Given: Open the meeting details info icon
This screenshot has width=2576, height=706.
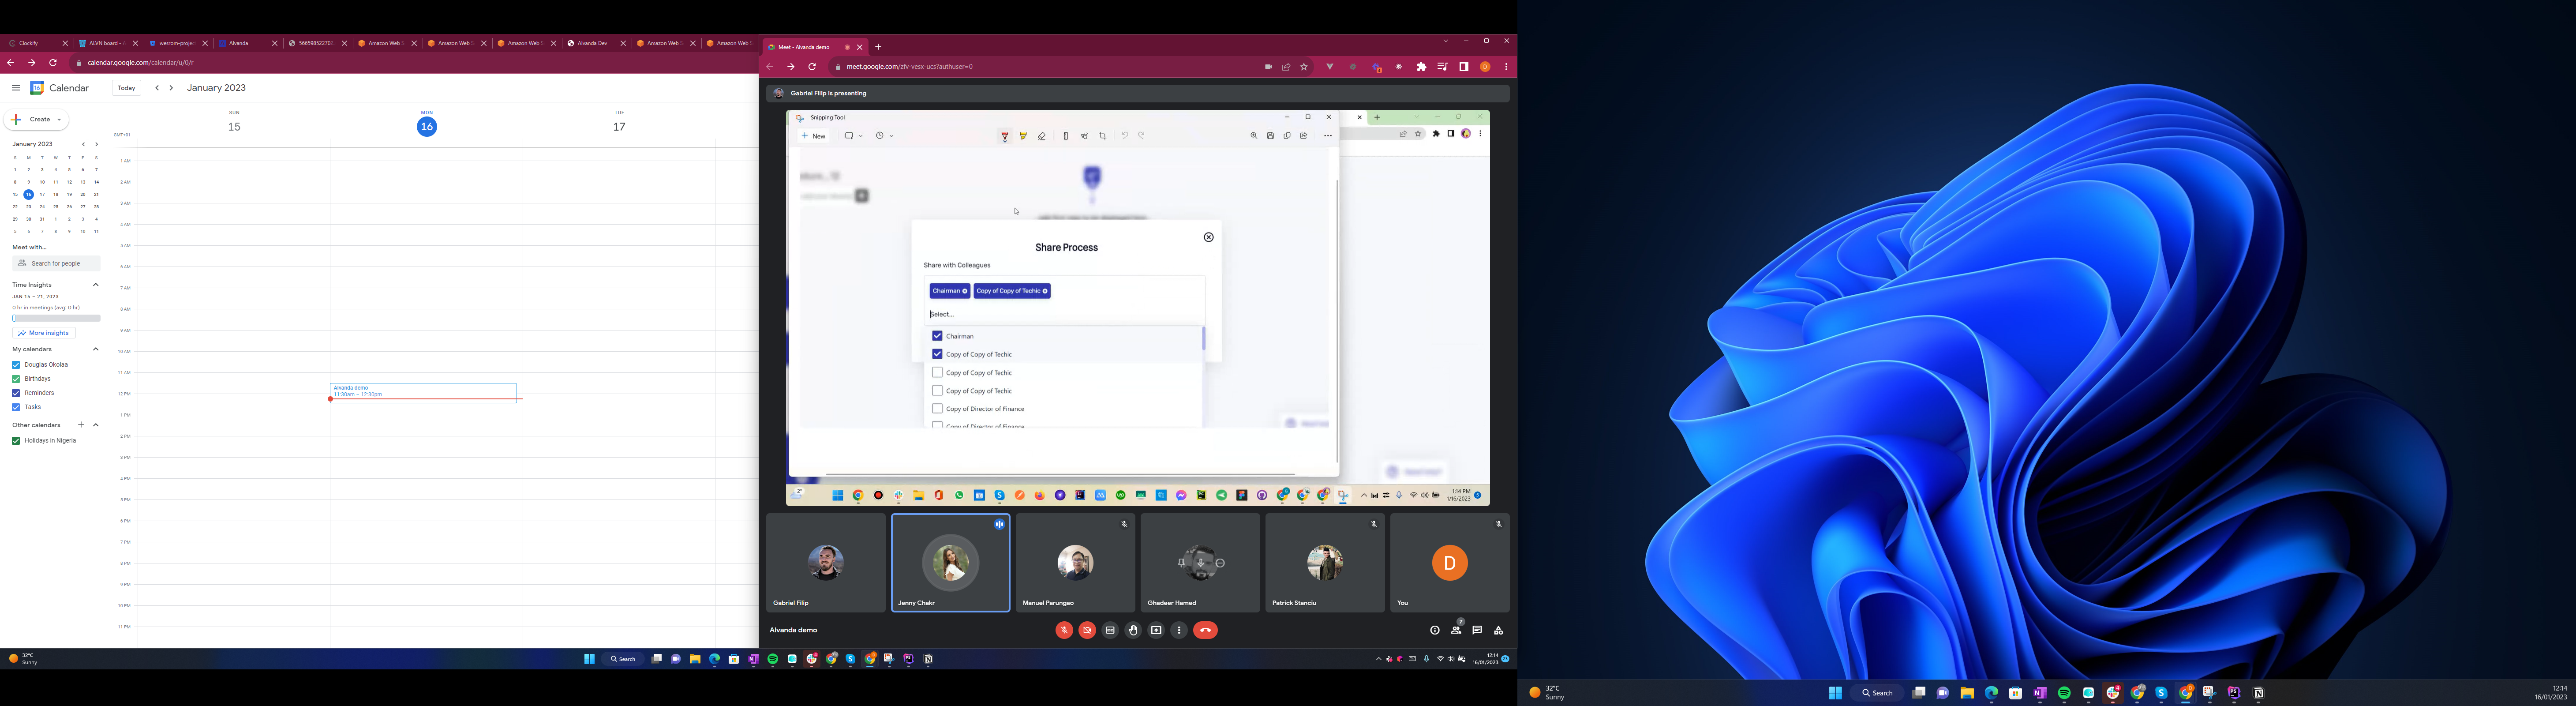Looking at the screenshot, I should [x=1435, y=630].
